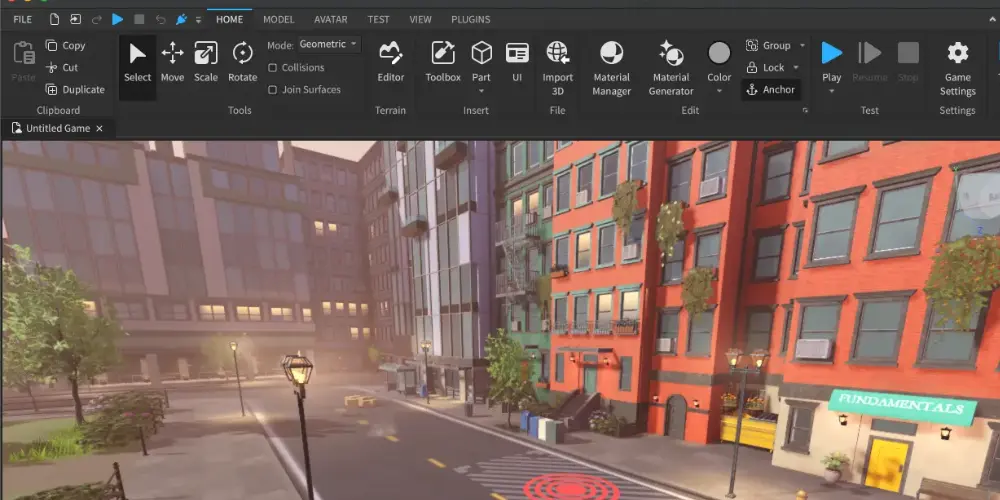Click the Cut button

tap(62, 67)
